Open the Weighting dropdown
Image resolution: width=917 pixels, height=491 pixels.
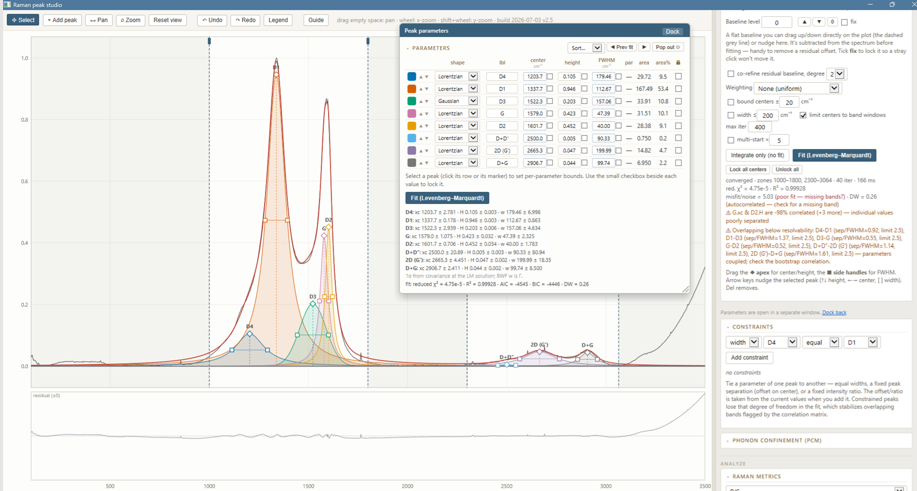pyautogui.click(x=797, y=88)
